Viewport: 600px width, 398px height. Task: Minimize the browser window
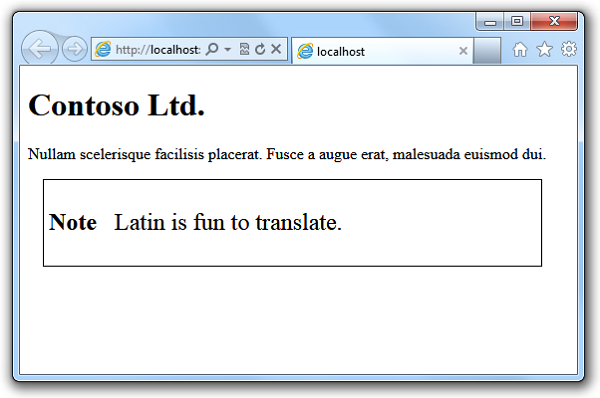click(490, 22)
